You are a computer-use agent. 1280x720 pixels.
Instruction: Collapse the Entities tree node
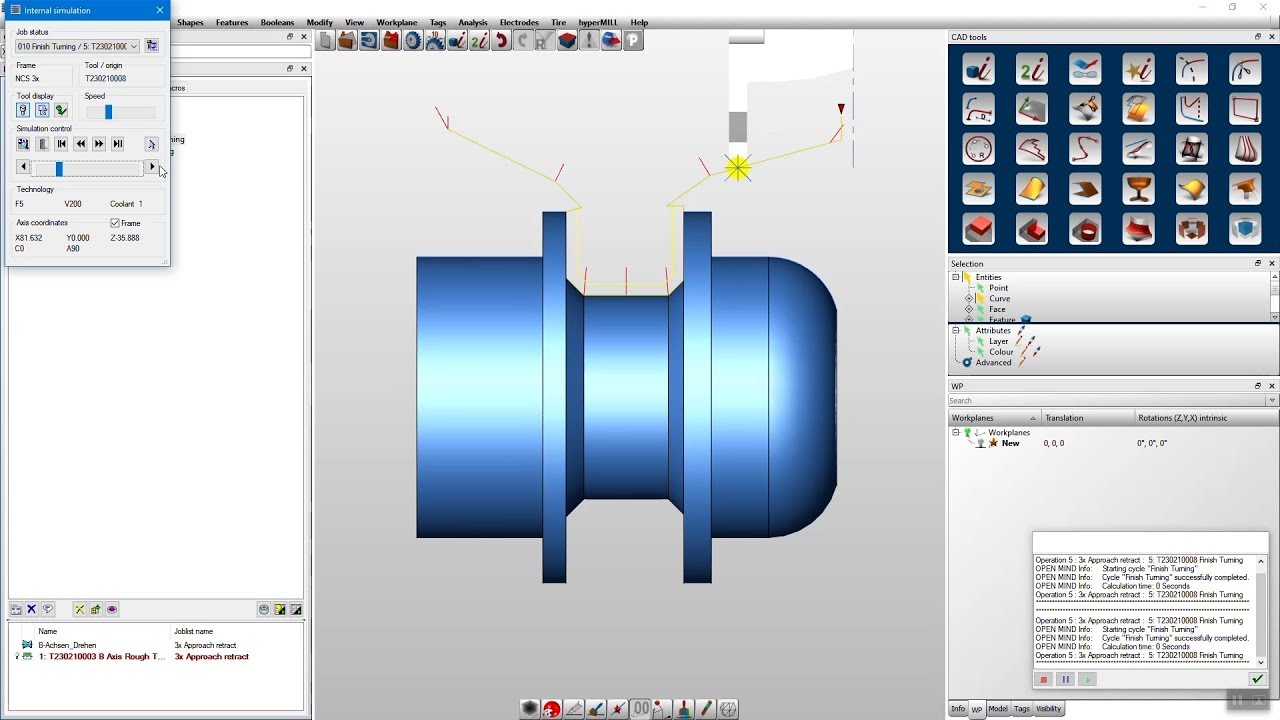[x=955, y=277]
